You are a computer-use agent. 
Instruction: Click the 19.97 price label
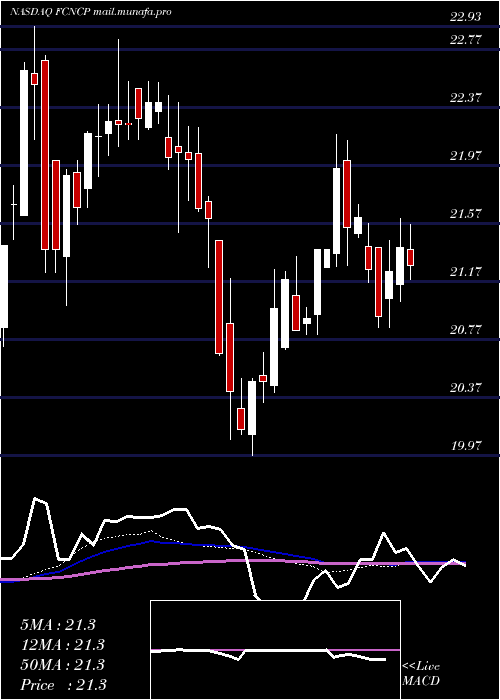point(465,446)
